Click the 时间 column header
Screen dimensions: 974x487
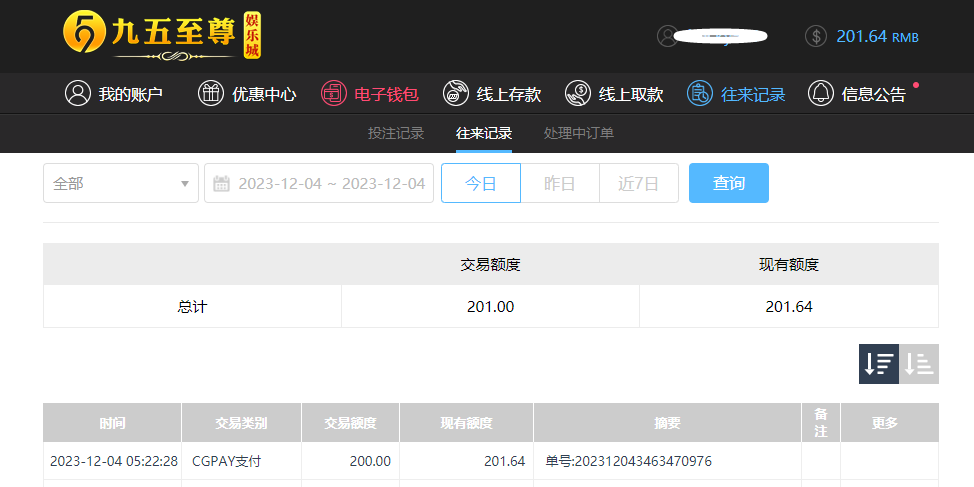112,423
